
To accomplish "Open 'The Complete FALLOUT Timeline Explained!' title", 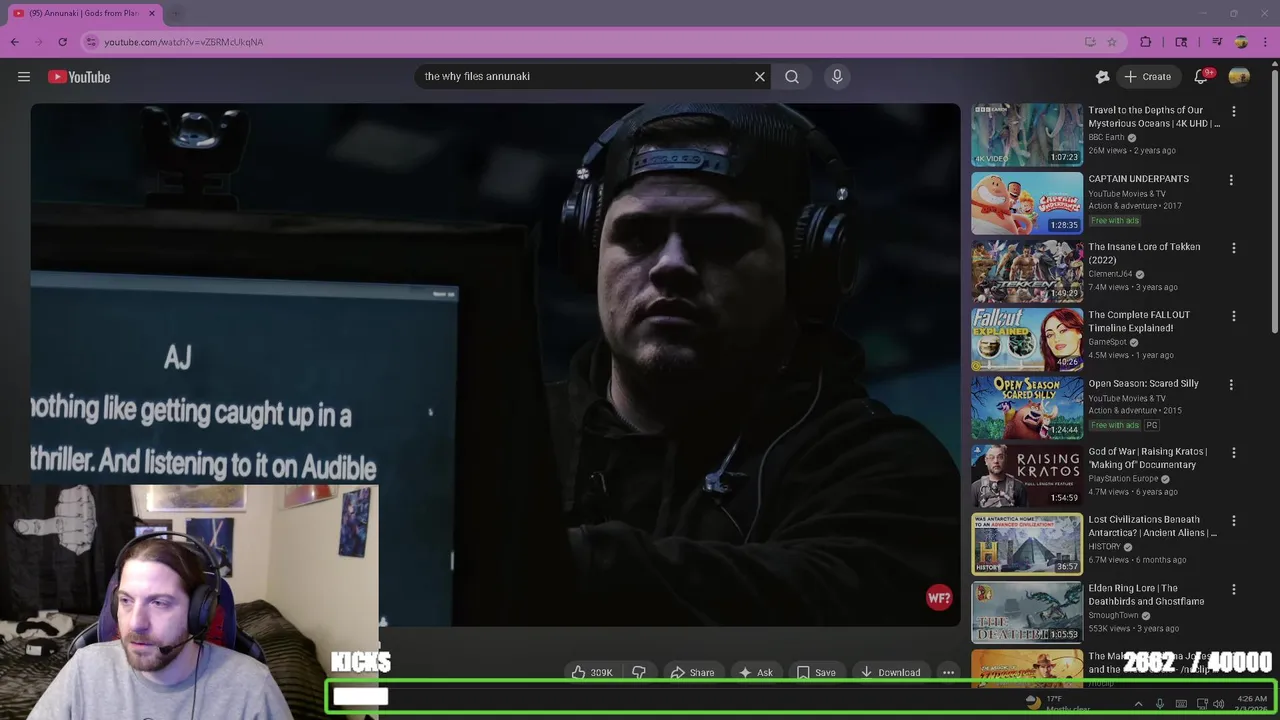I will (1138, 321).
